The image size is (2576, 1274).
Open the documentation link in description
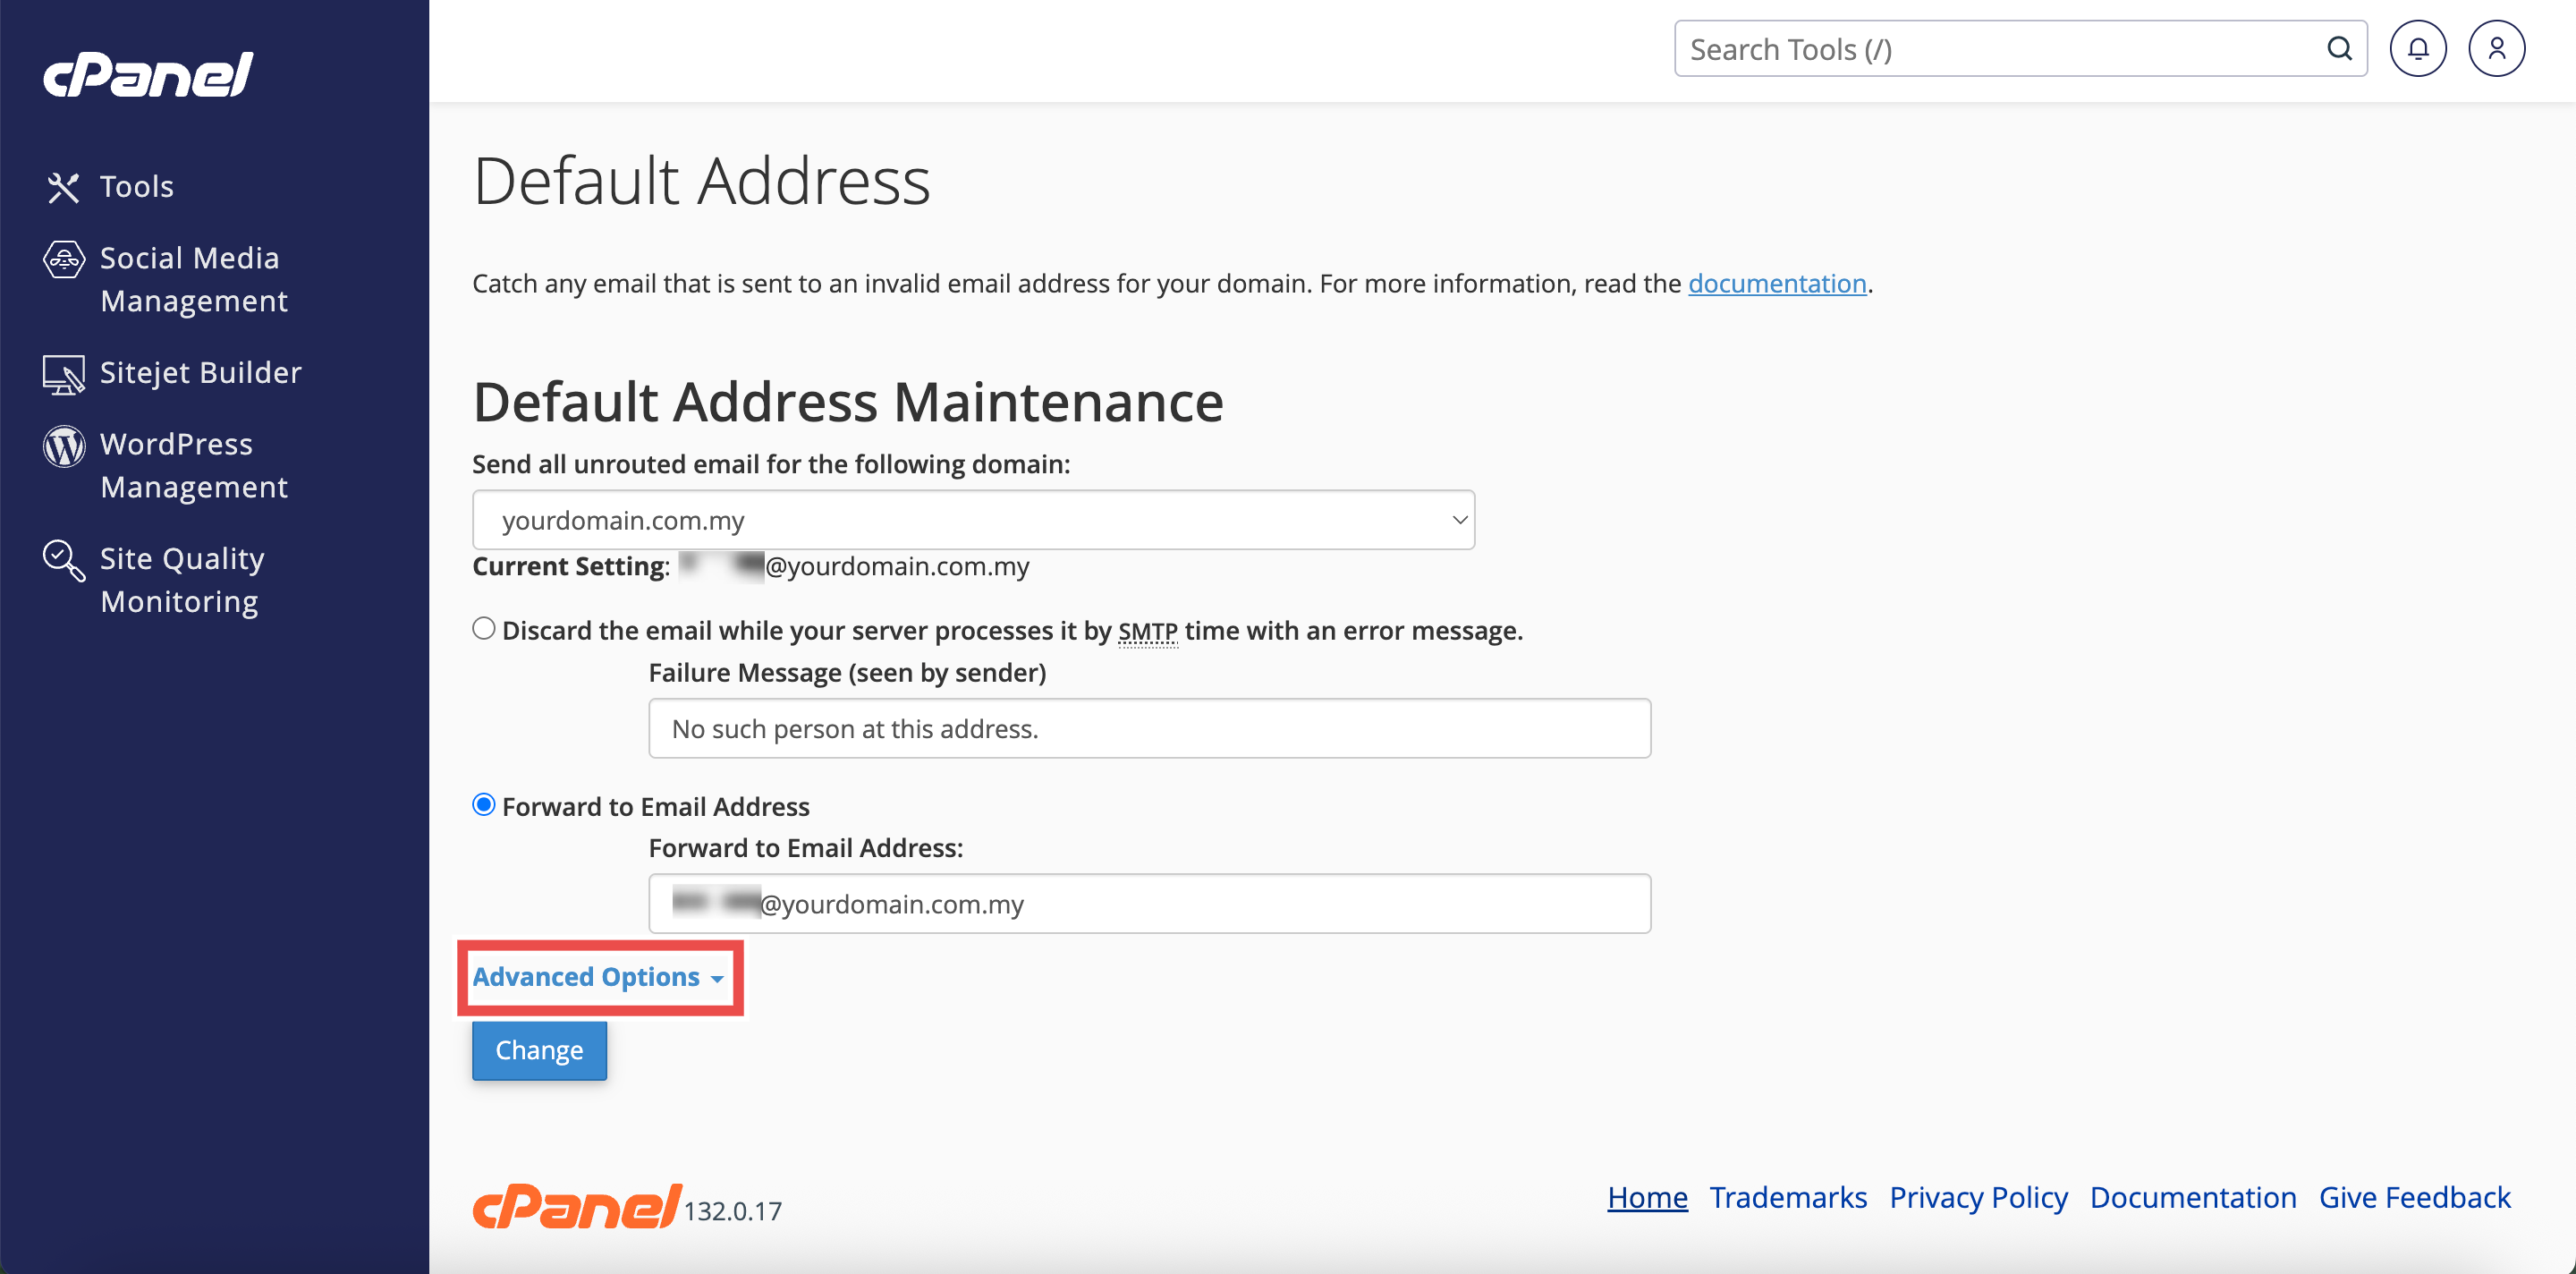coord(1776,284)
